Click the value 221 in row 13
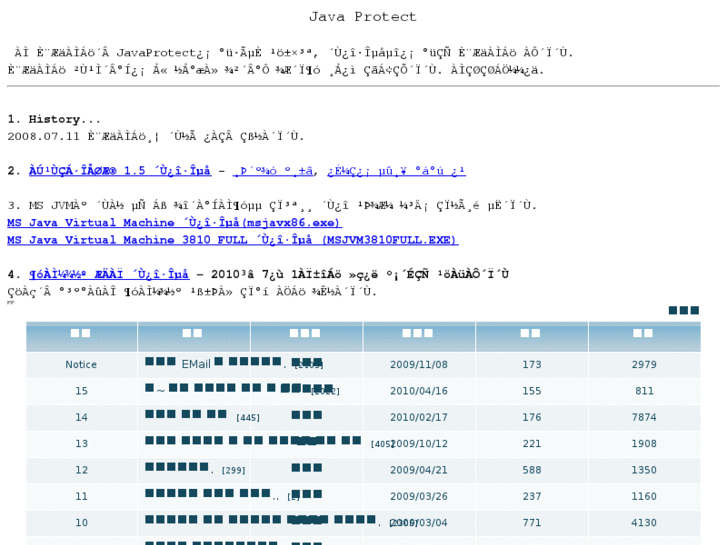The height and width of the screenshot is (545, 727). (532, 444)
